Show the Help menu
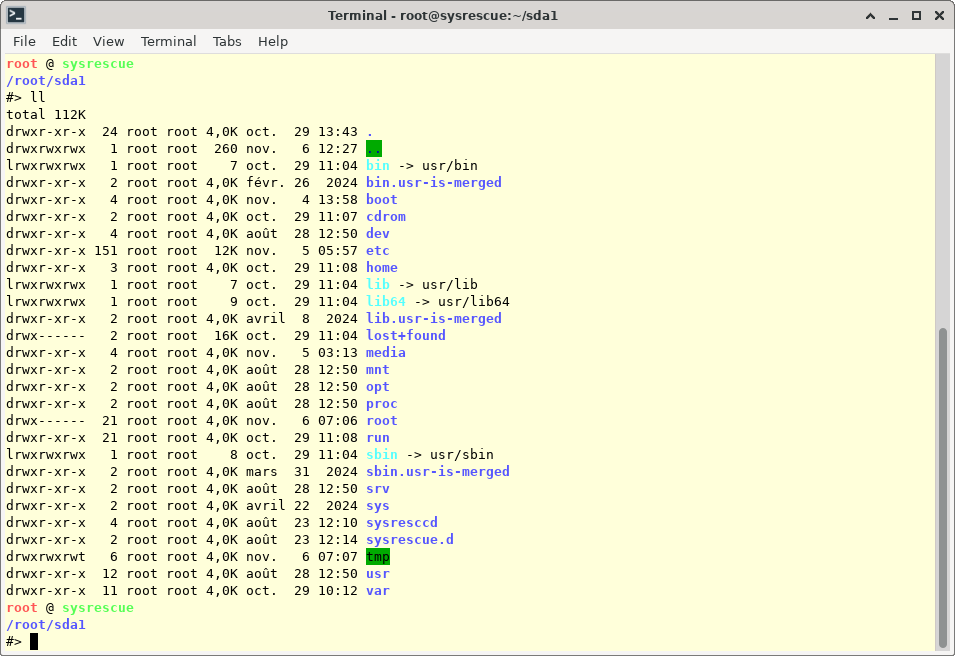This screenshot has width=955, height=656. [x=273, y=41]
